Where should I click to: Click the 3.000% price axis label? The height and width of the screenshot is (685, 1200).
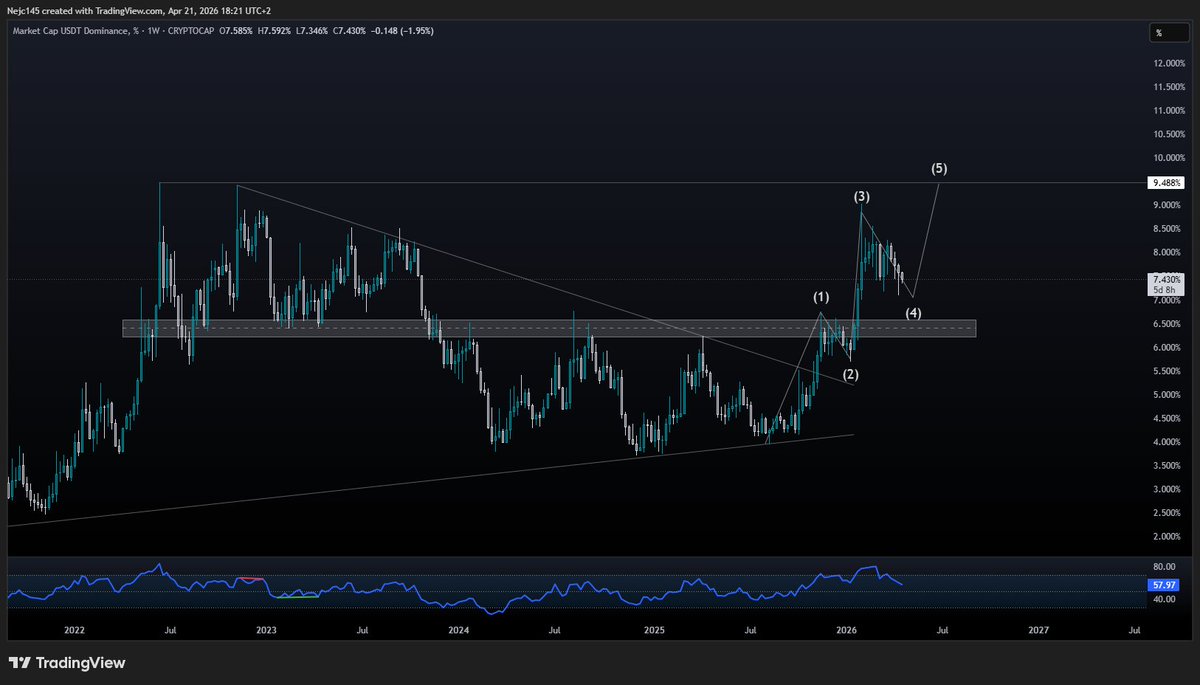coord(1168,489)
